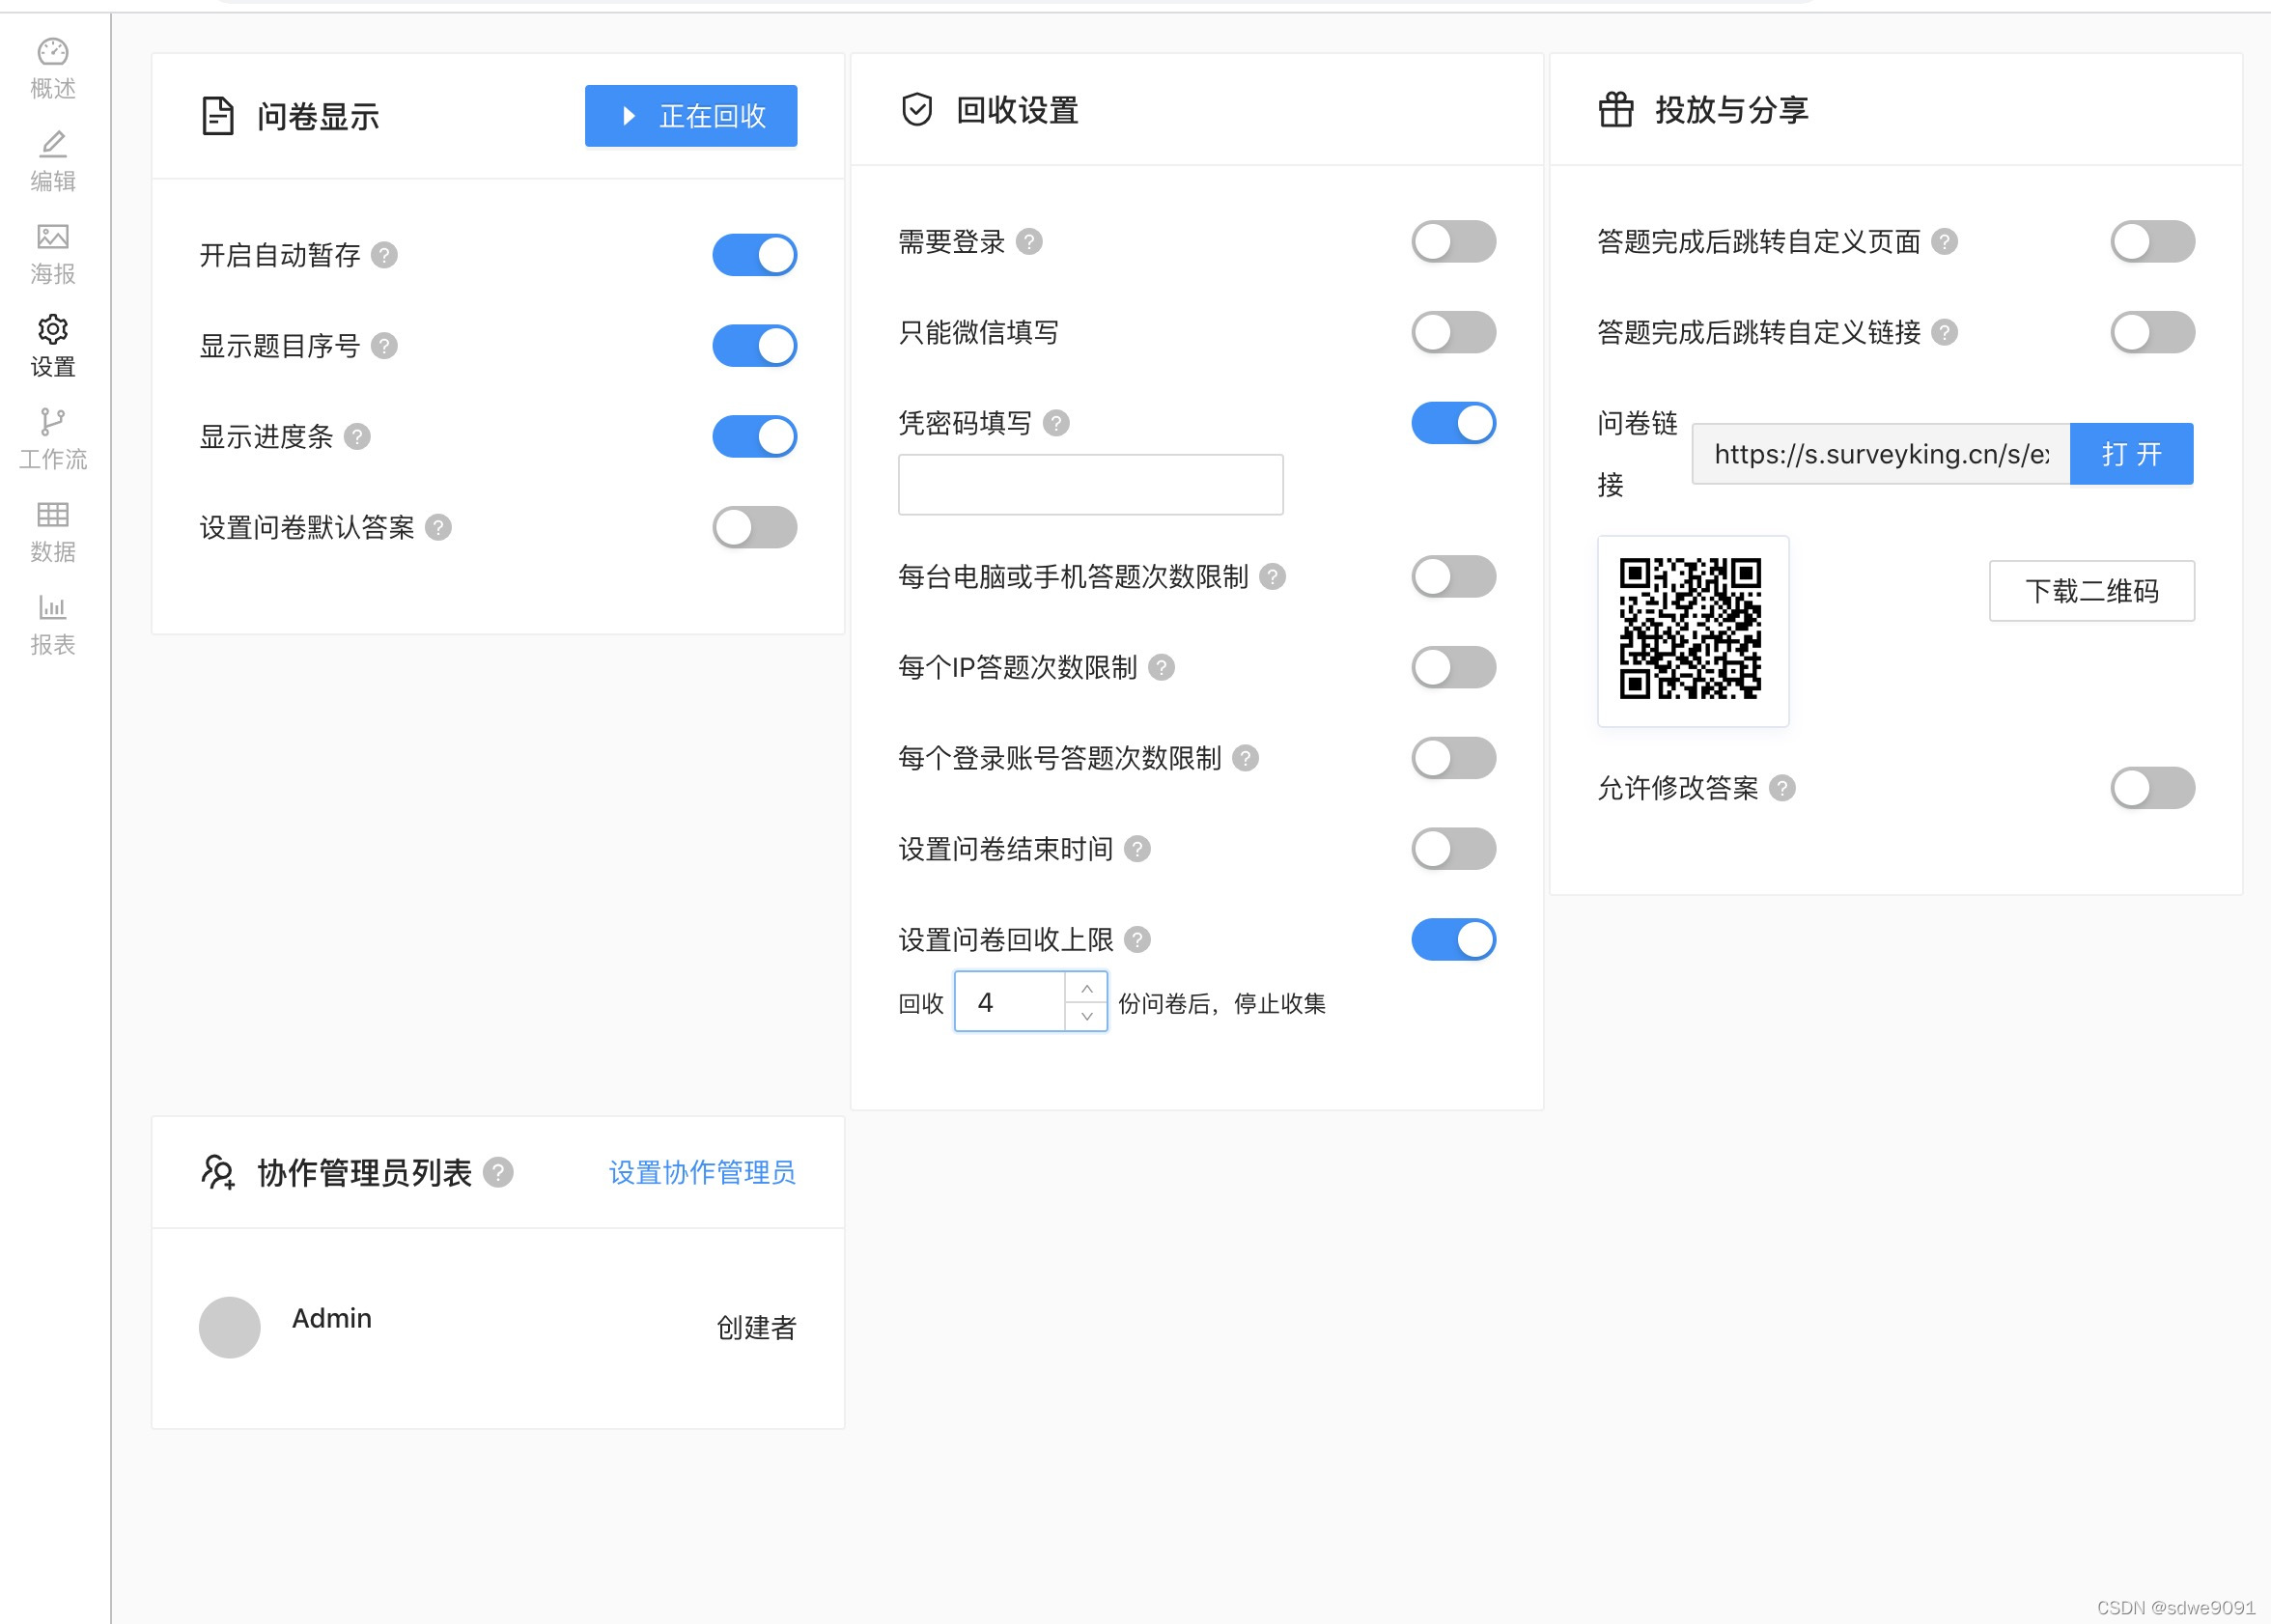2271x1624 pixels.
Task: Increase recycle limit with up arrow
Action: [1086, 988]
